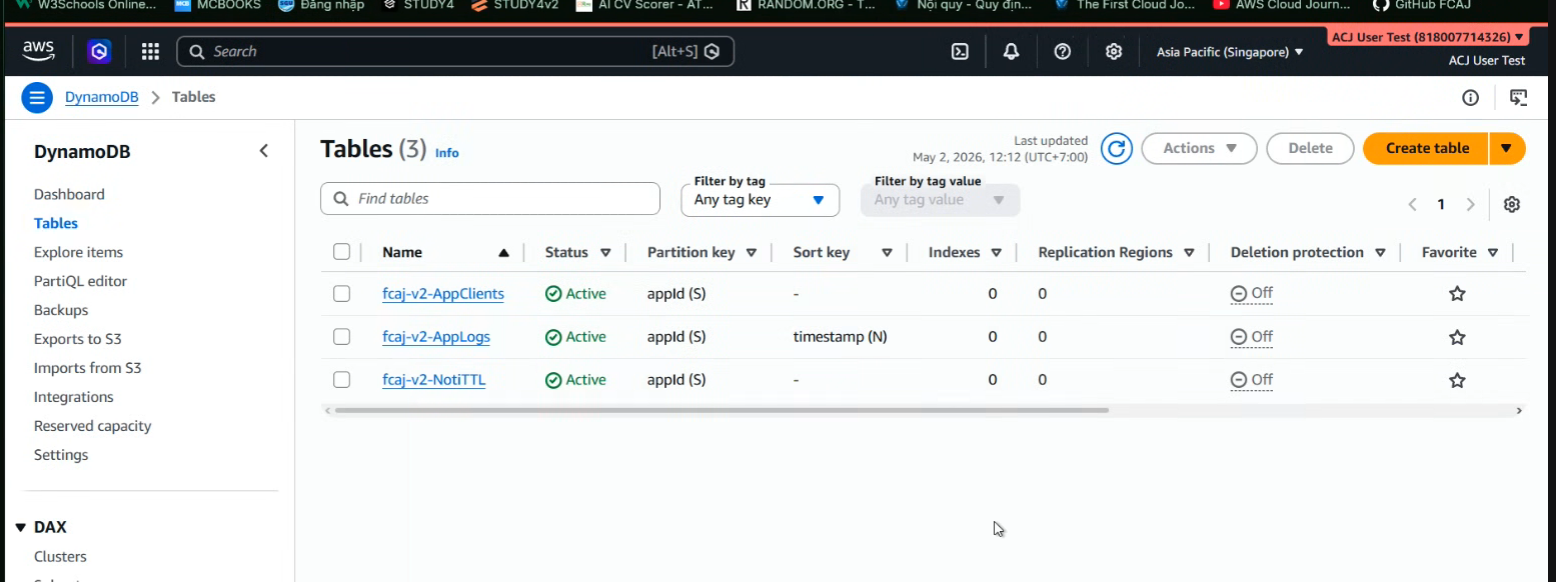Viewport: 1556px width, 582px height.
Task: Click AppLogs row Deletion protection Off
Action: (1252, 337)
